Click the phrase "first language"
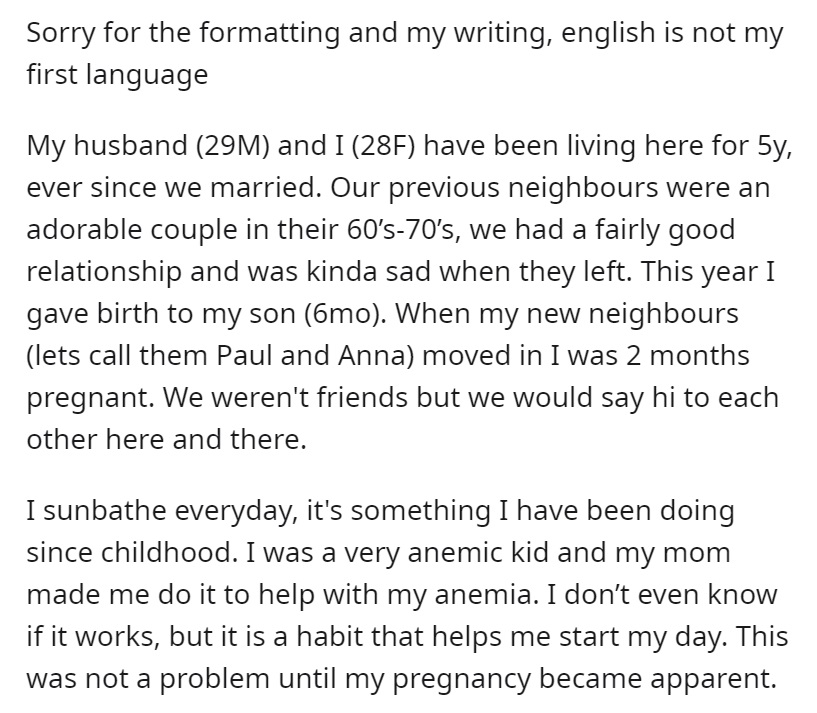 [117, 76]
